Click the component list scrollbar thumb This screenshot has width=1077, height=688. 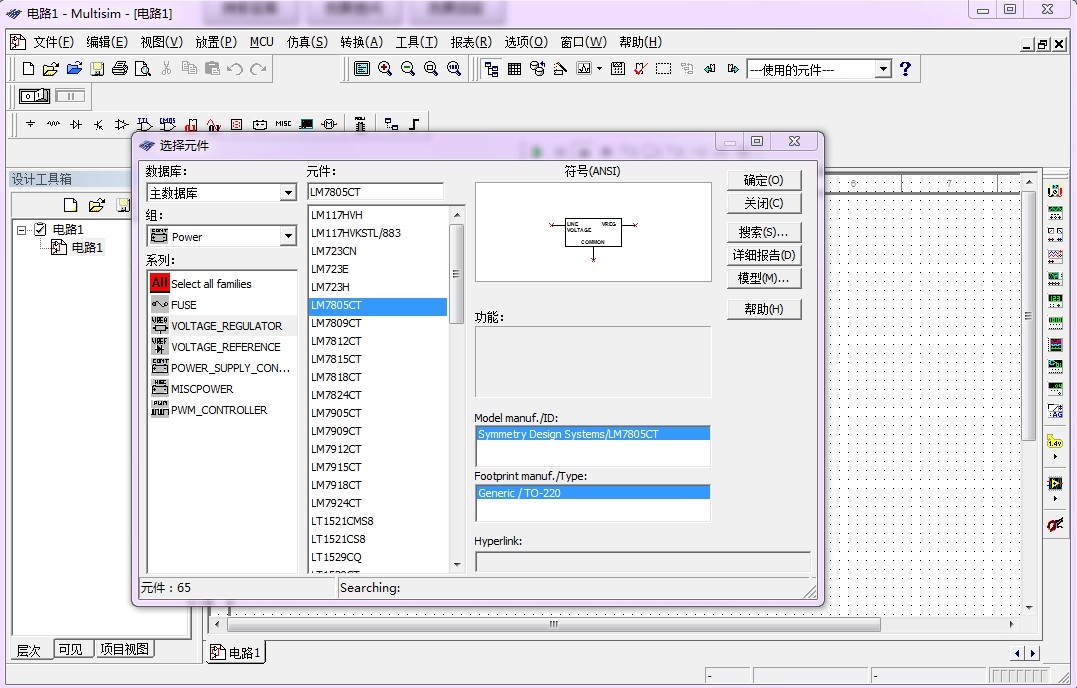point(457,273)
